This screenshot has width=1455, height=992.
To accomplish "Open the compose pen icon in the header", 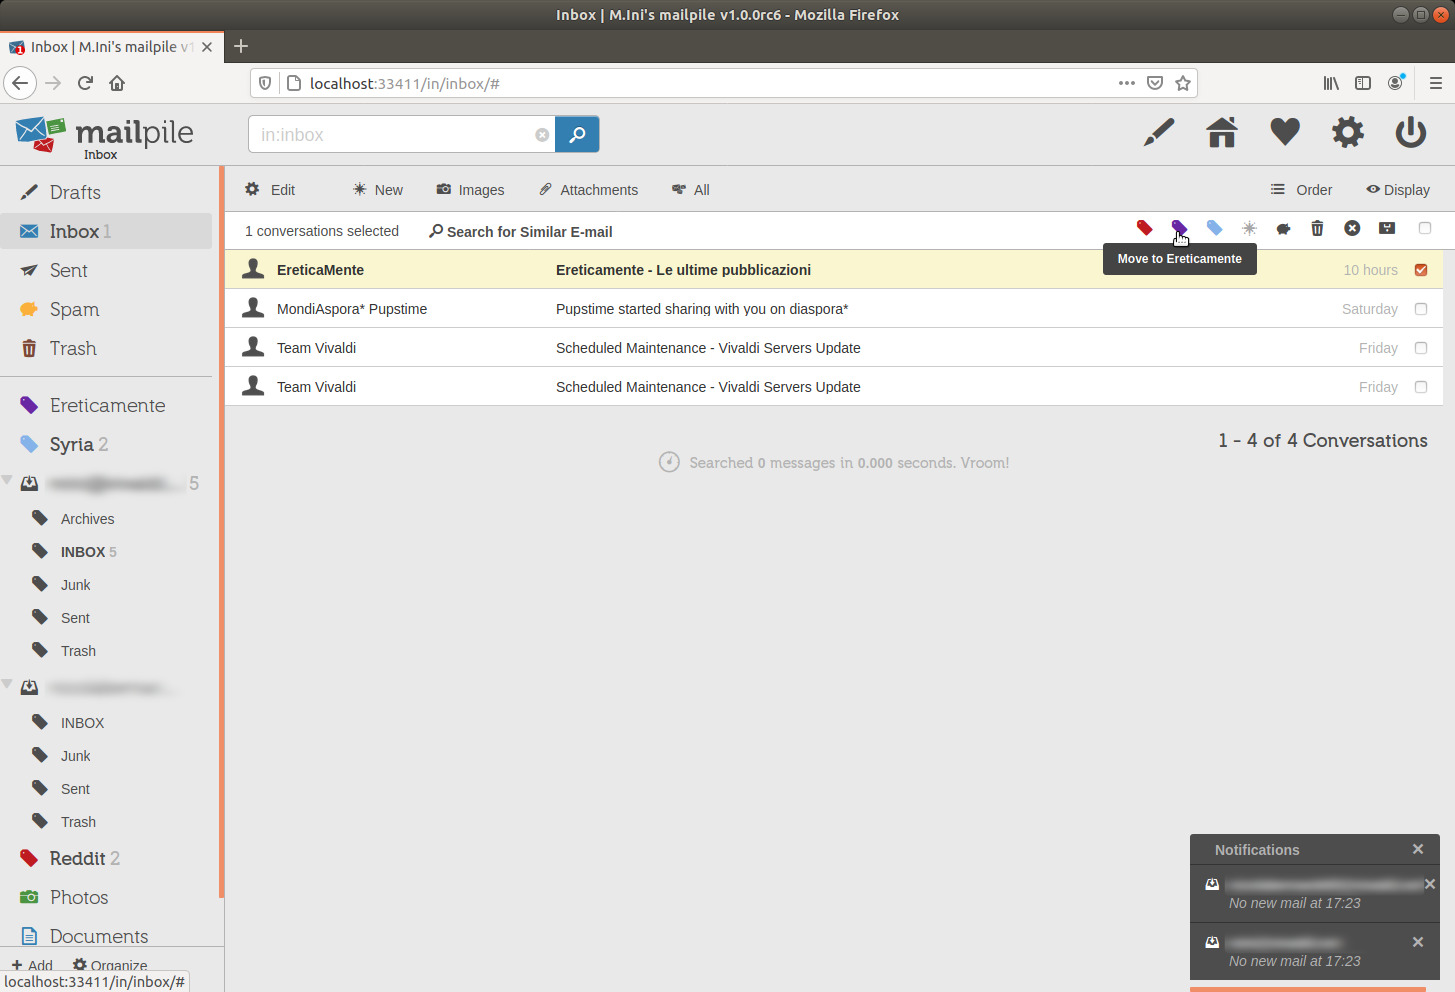I will [x=1159, y=132].
